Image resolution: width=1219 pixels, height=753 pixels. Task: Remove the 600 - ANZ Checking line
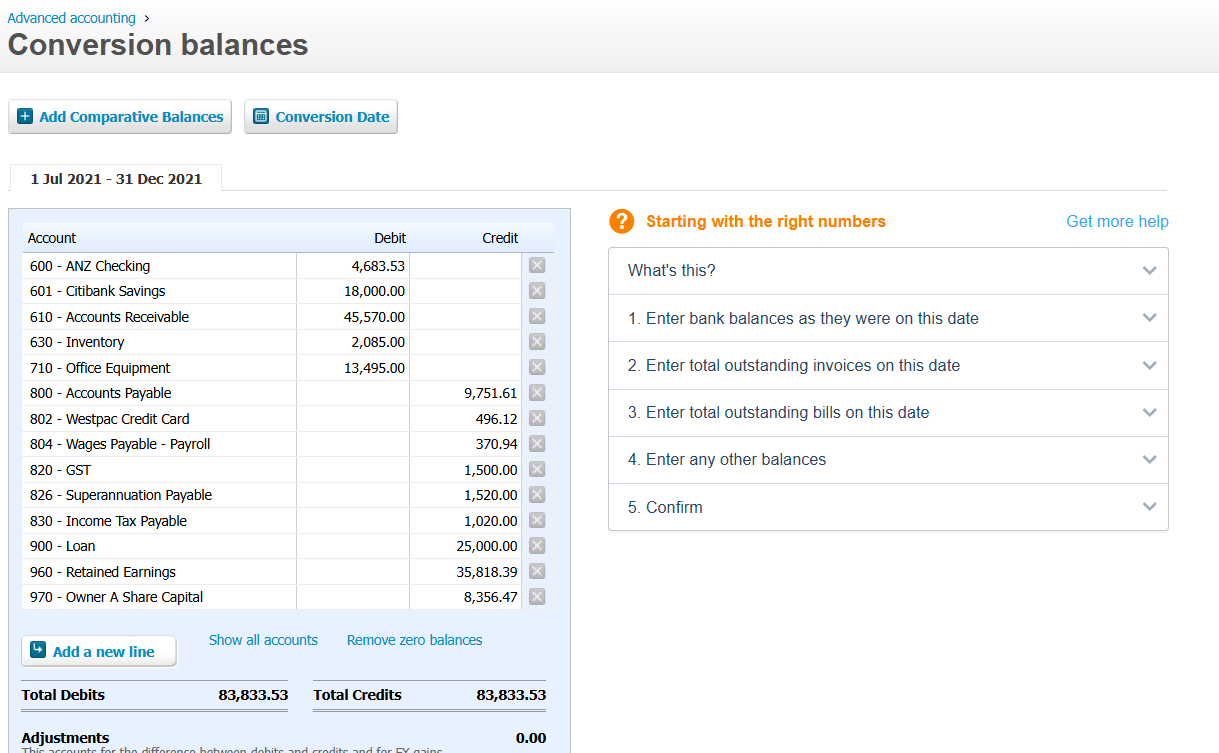click(537, 266)
